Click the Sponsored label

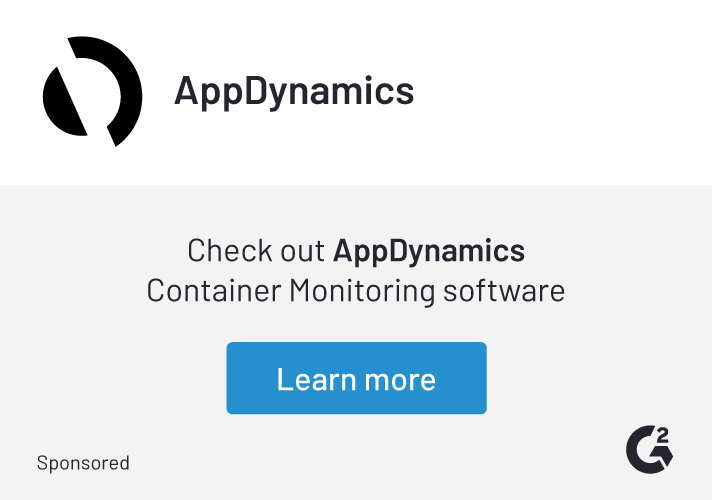[x=83, y=463]
